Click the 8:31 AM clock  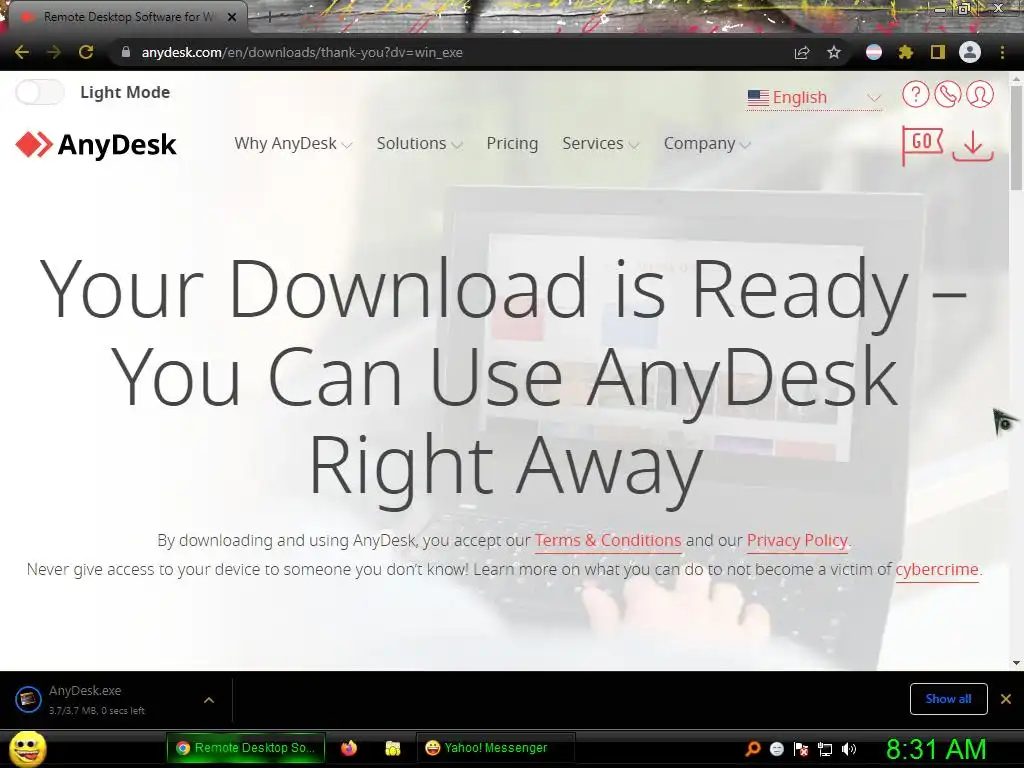[x=936, y=750]
